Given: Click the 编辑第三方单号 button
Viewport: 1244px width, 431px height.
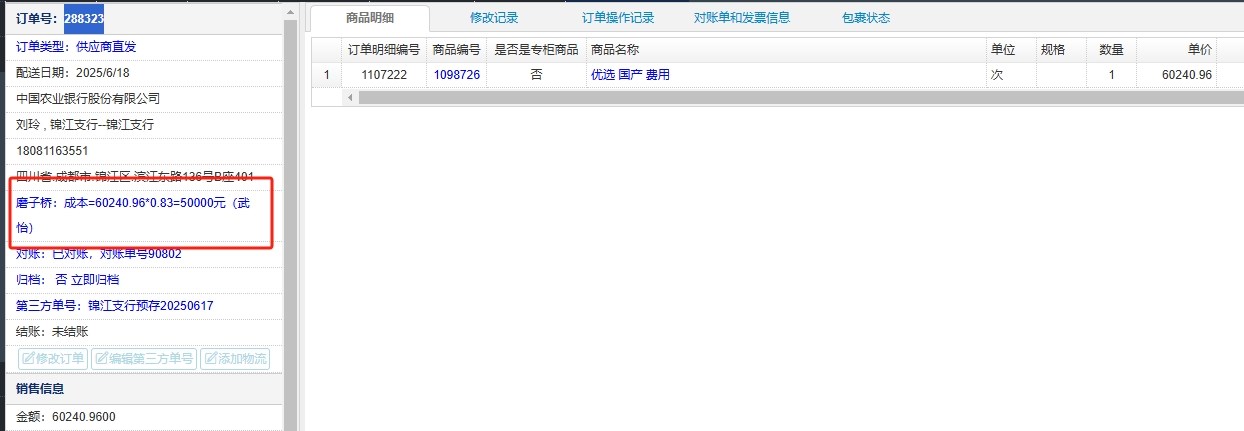Looking at the screenshot, I should 144,359.
